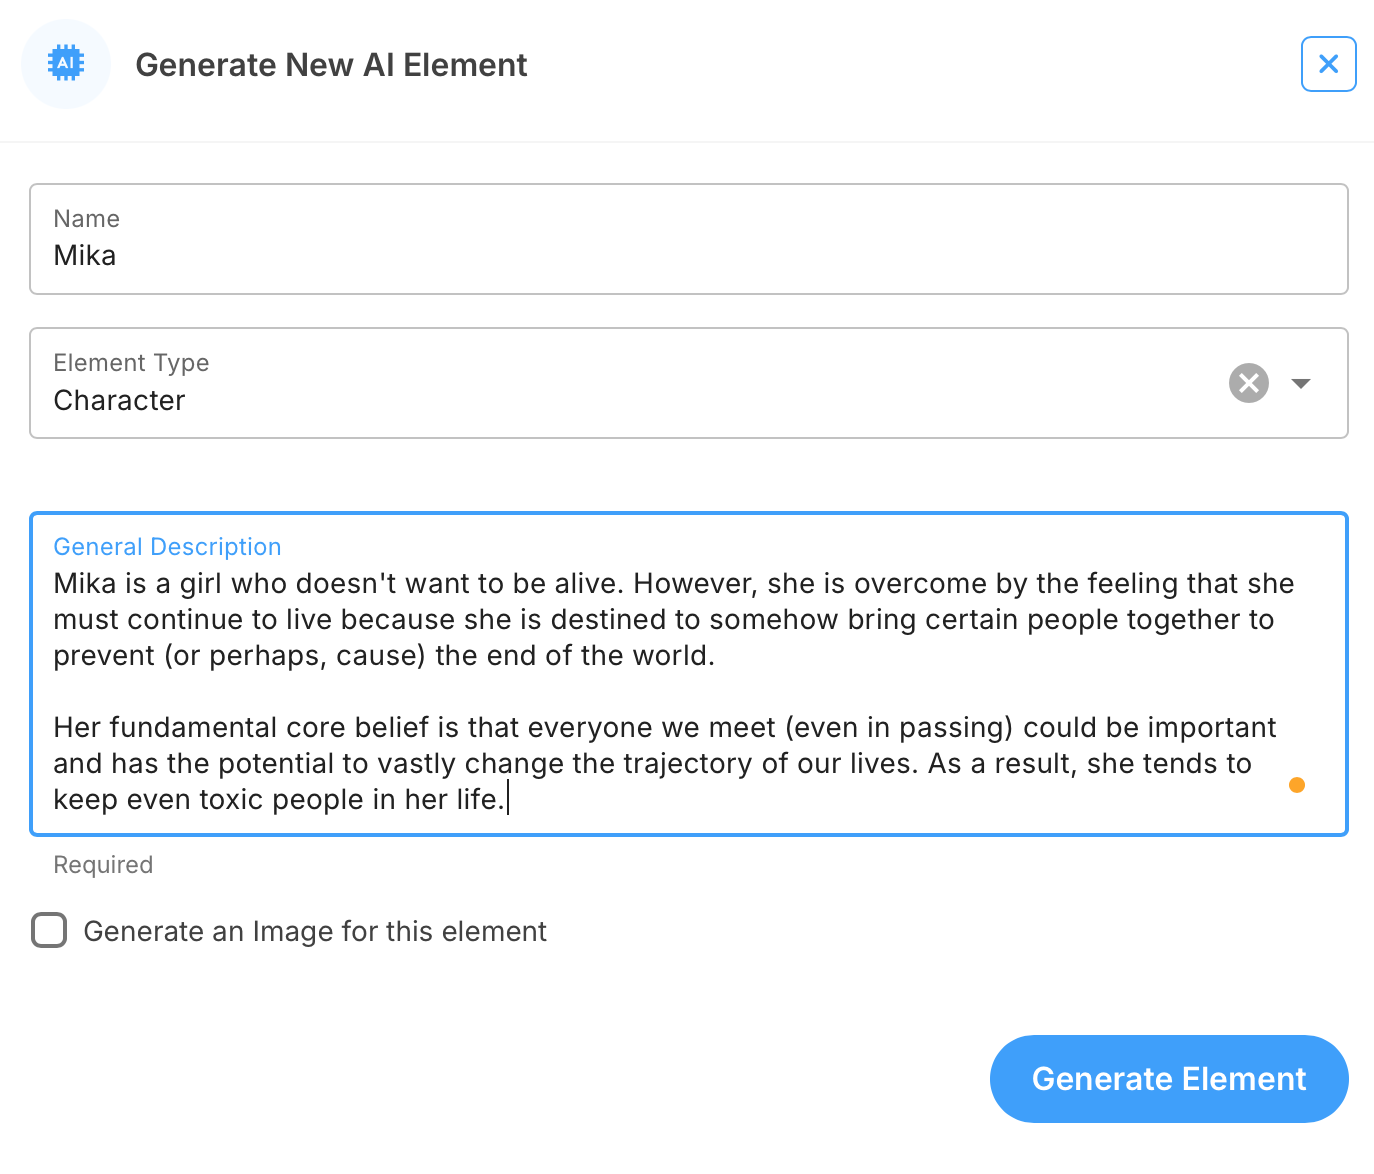Click the AI chip icon in header
1374x1174 pixels.
66,64
